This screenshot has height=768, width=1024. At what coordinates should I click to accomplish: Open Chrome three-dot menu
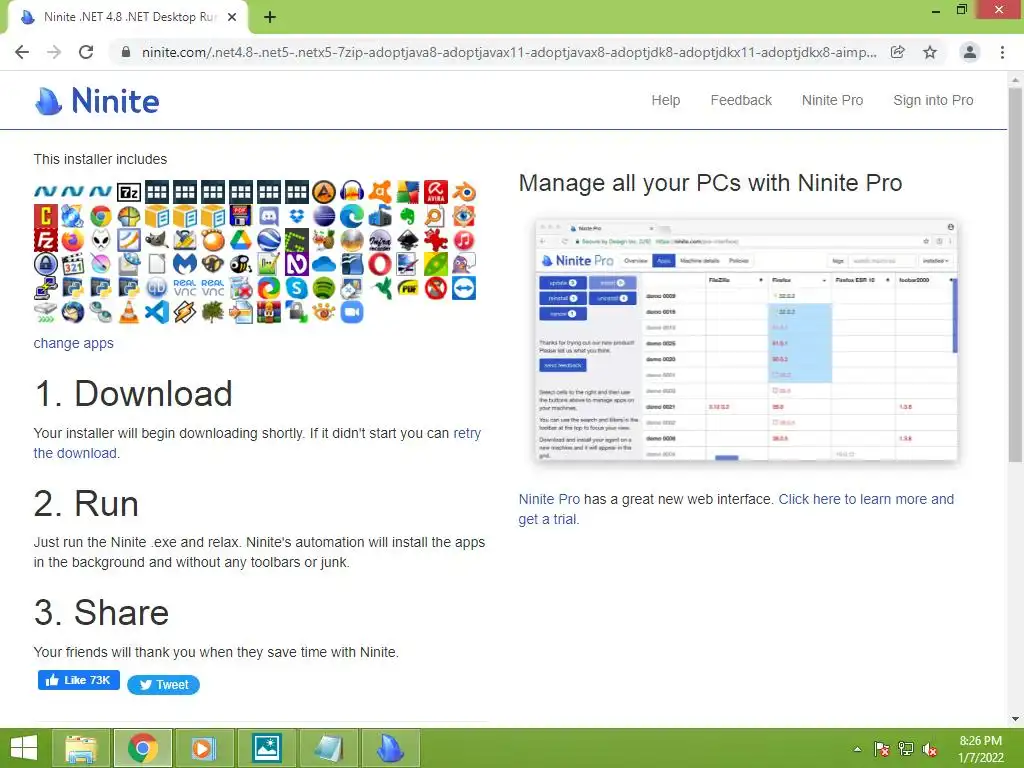coord(1002,52)
